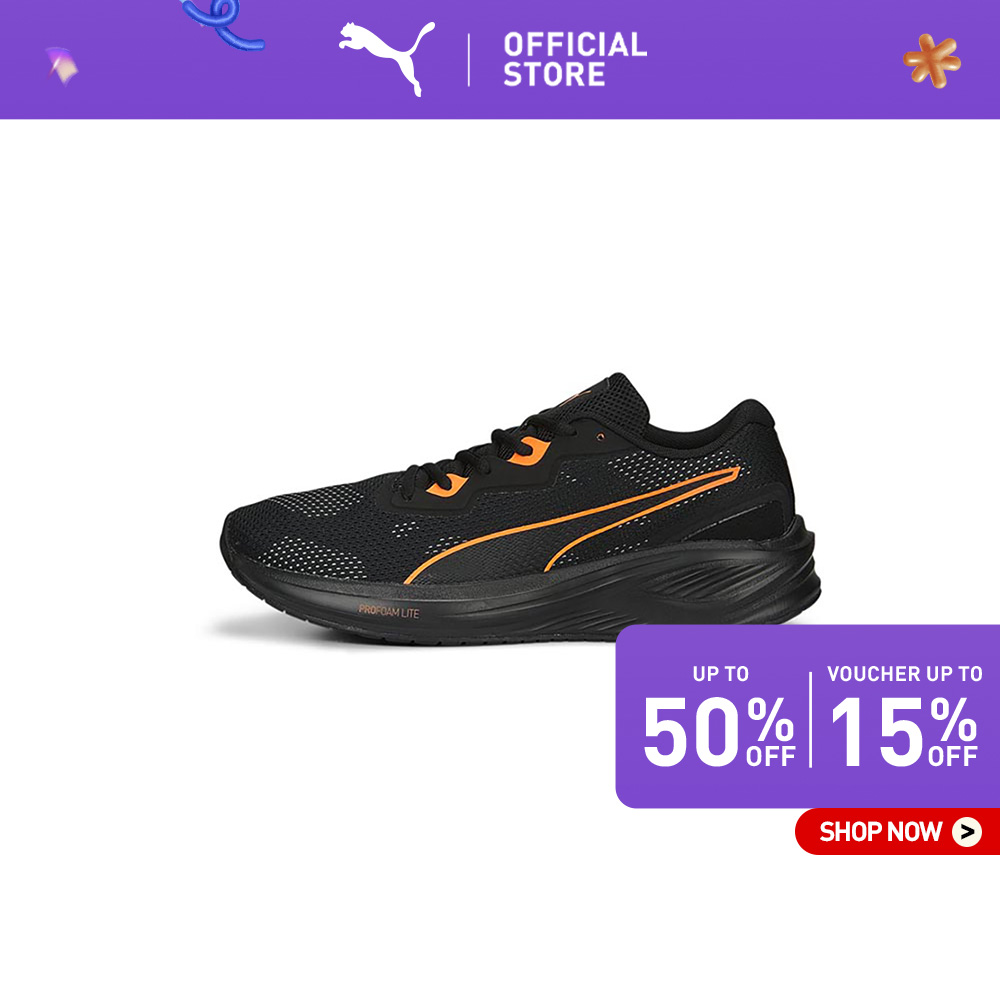1000x1000 pixels.
Task: Click the VOUCHER UP TO 15% OFF text
Action: 904,716
